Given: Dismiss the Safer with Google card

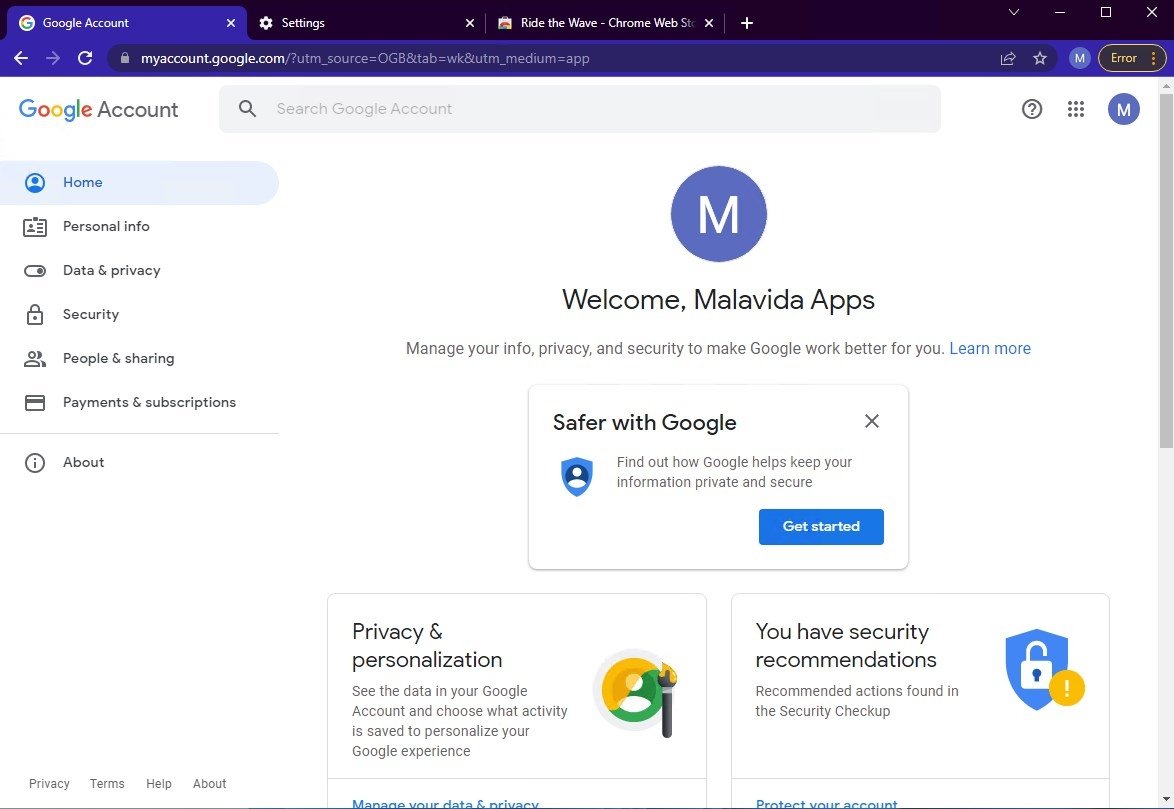Looking at the screenshot, I should tap(872, 421).
